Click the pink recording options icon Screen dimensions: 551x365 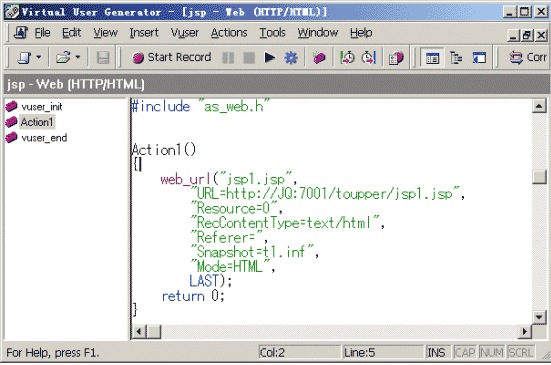pos(319,57)
